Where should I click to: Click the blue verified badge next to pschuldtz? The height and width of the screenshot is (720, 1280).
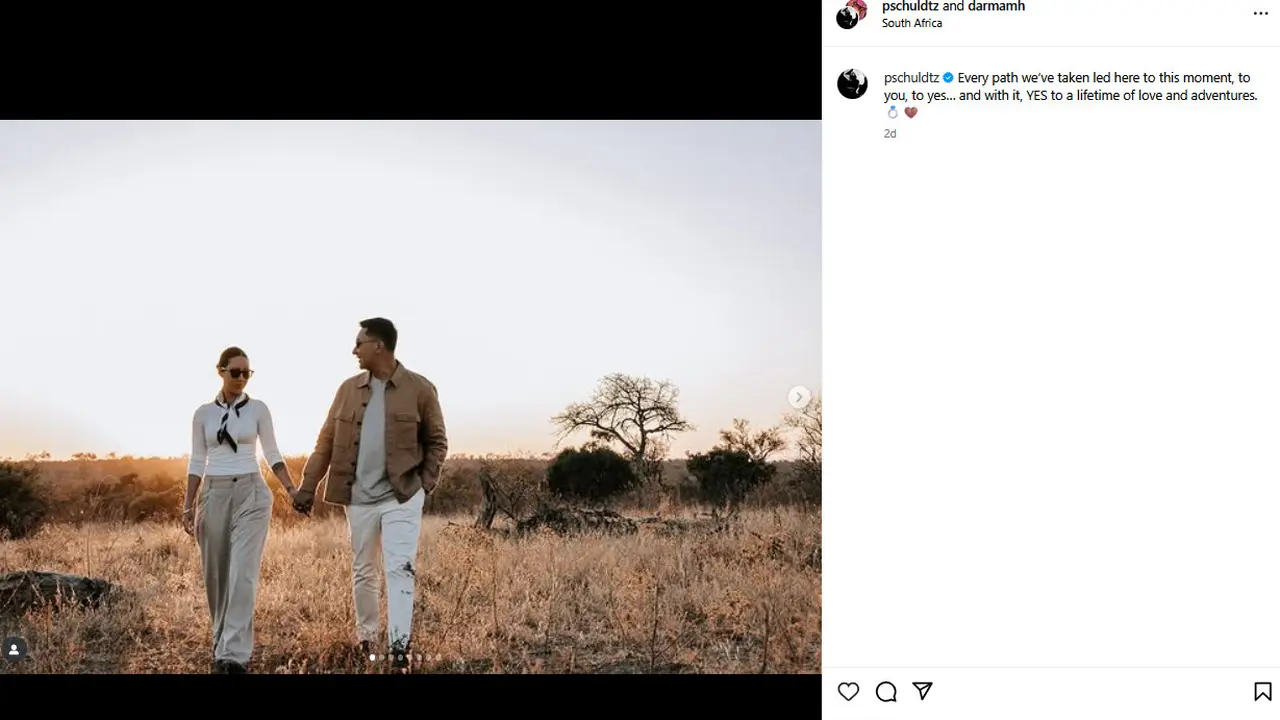point(948,78)
